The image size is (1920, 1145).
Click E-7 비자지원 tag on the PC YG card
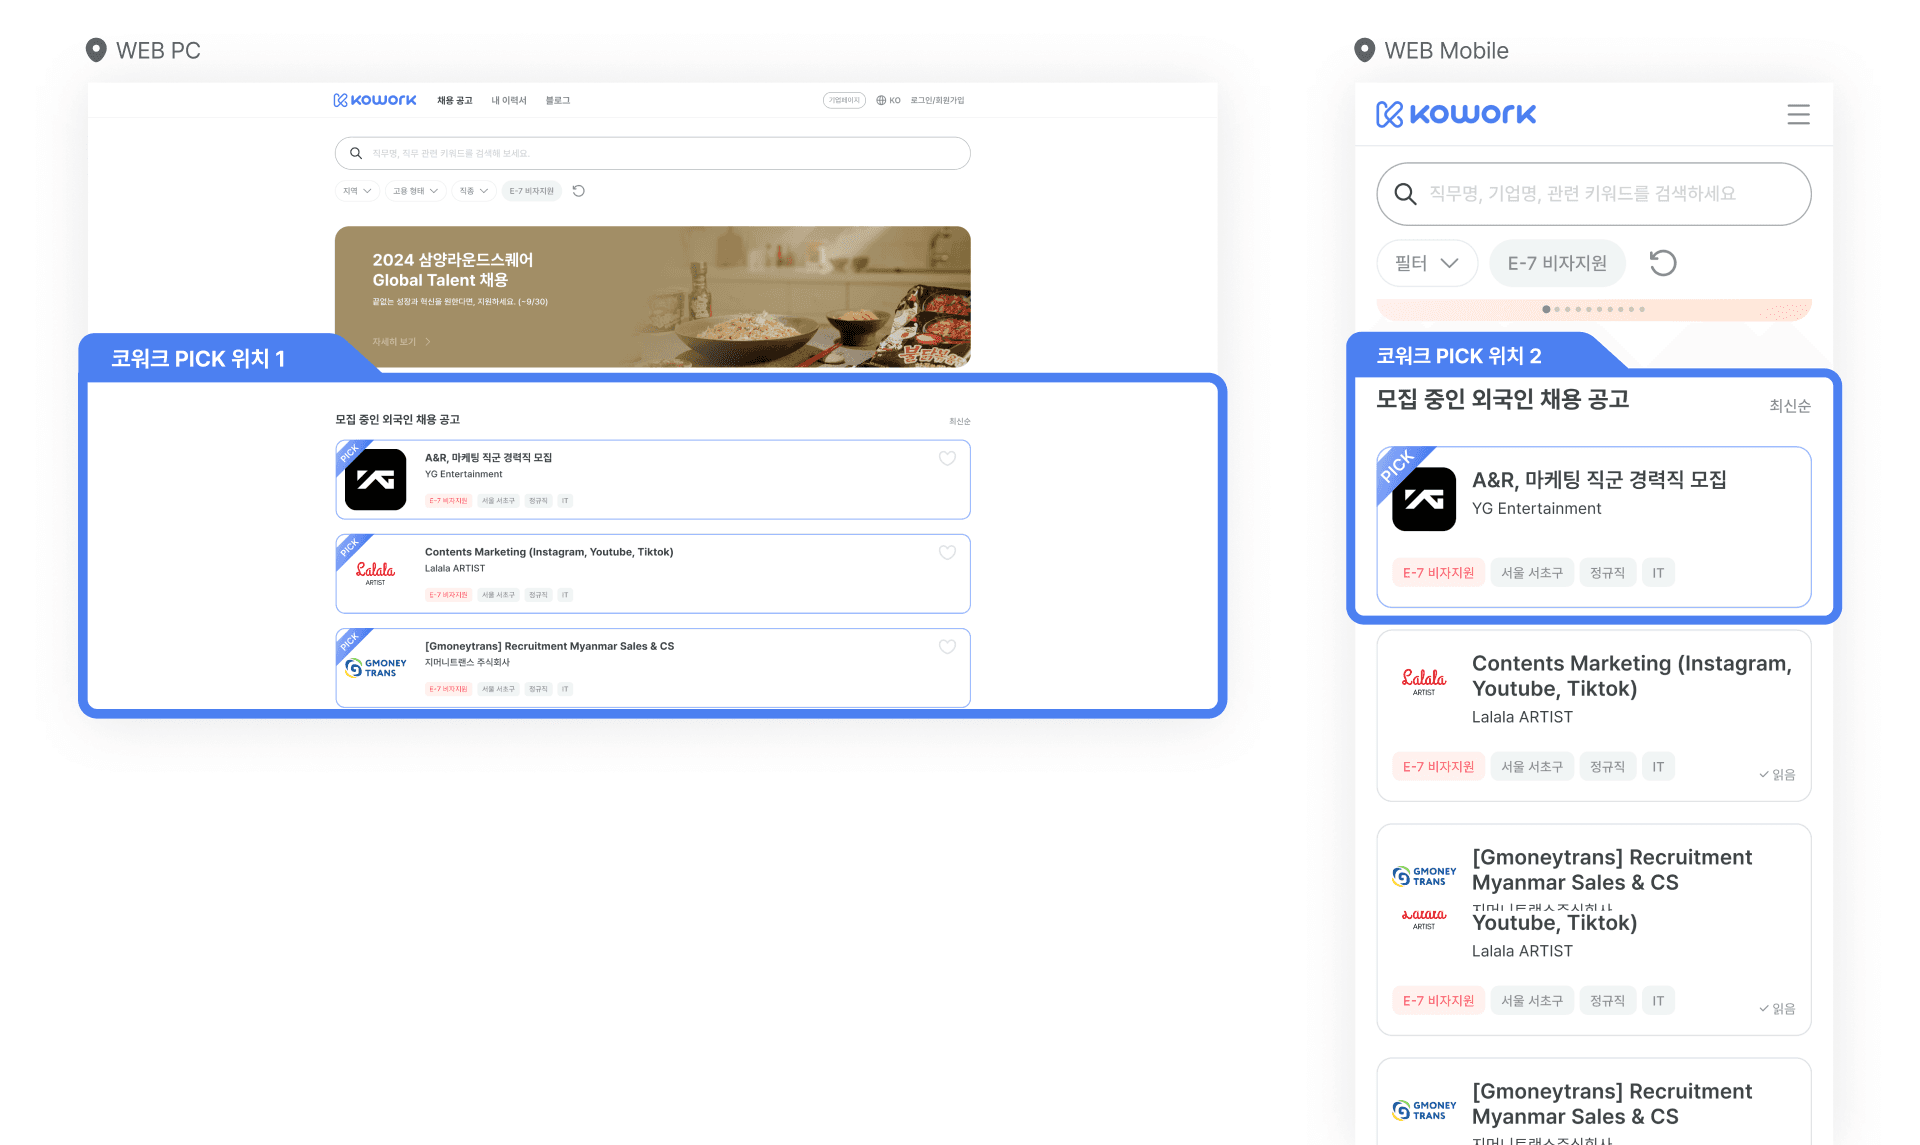coord(448,501)
